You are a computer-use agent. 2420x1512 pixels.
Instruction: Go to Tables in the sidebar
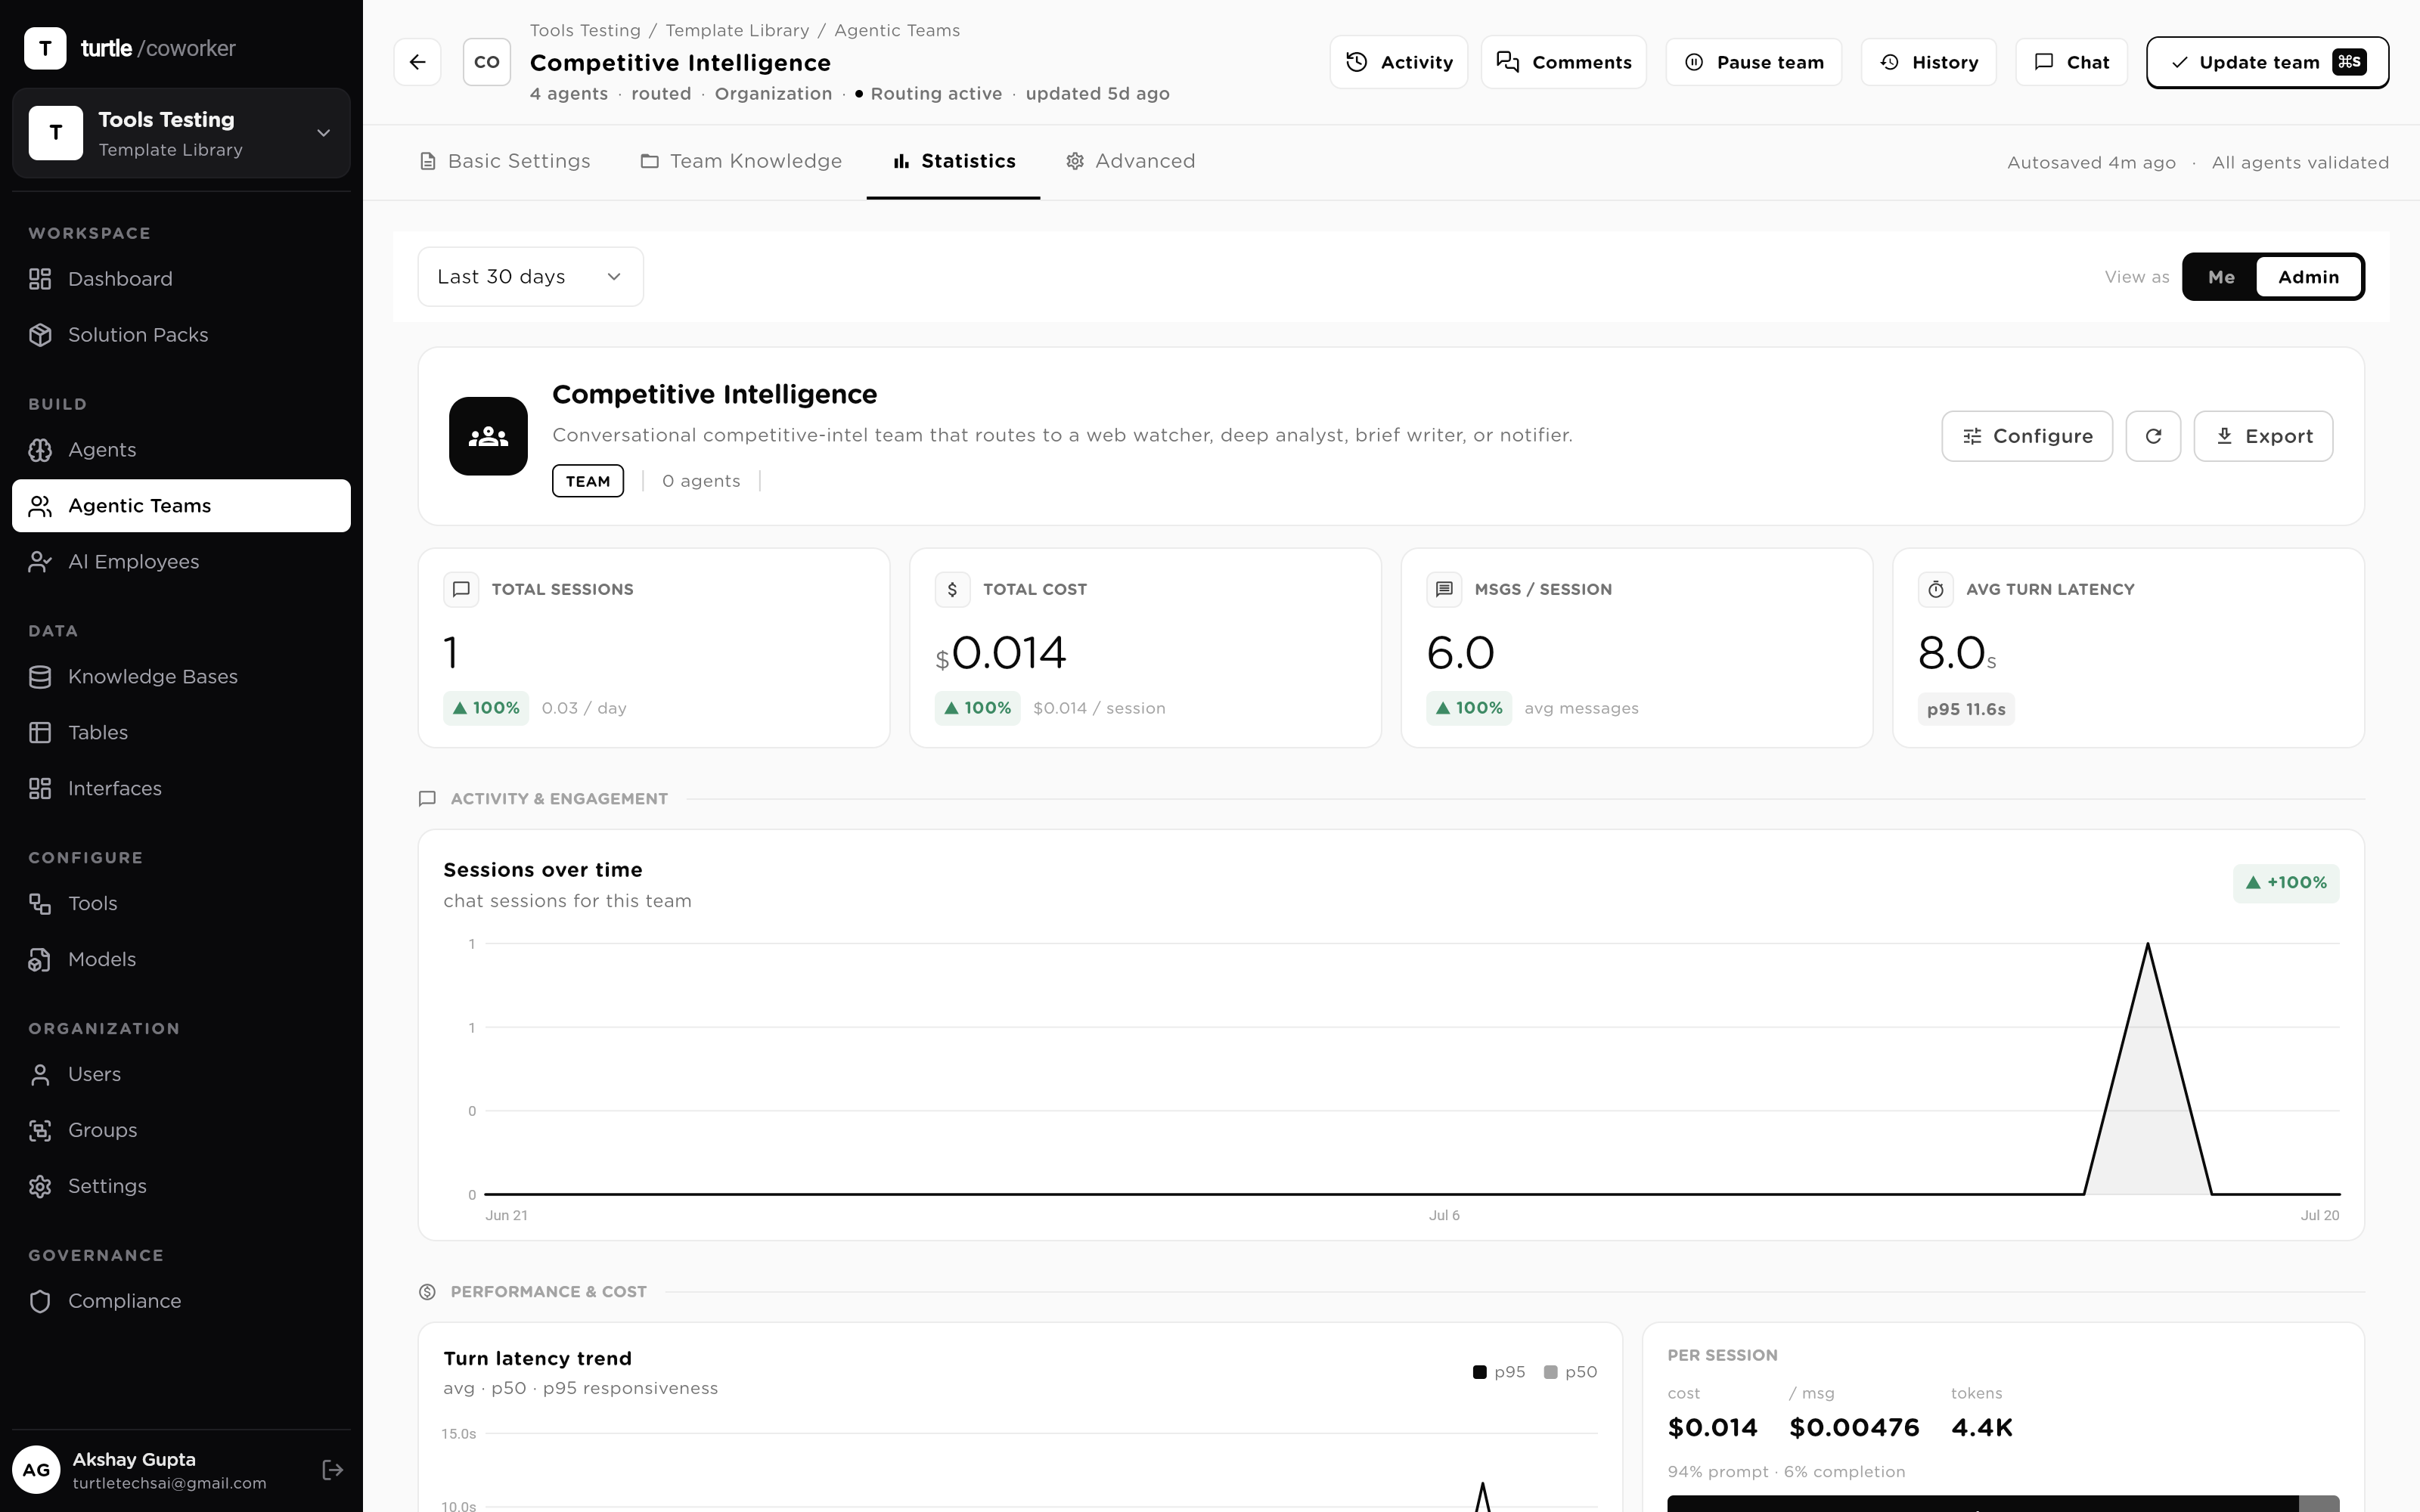tap(181, 733)
